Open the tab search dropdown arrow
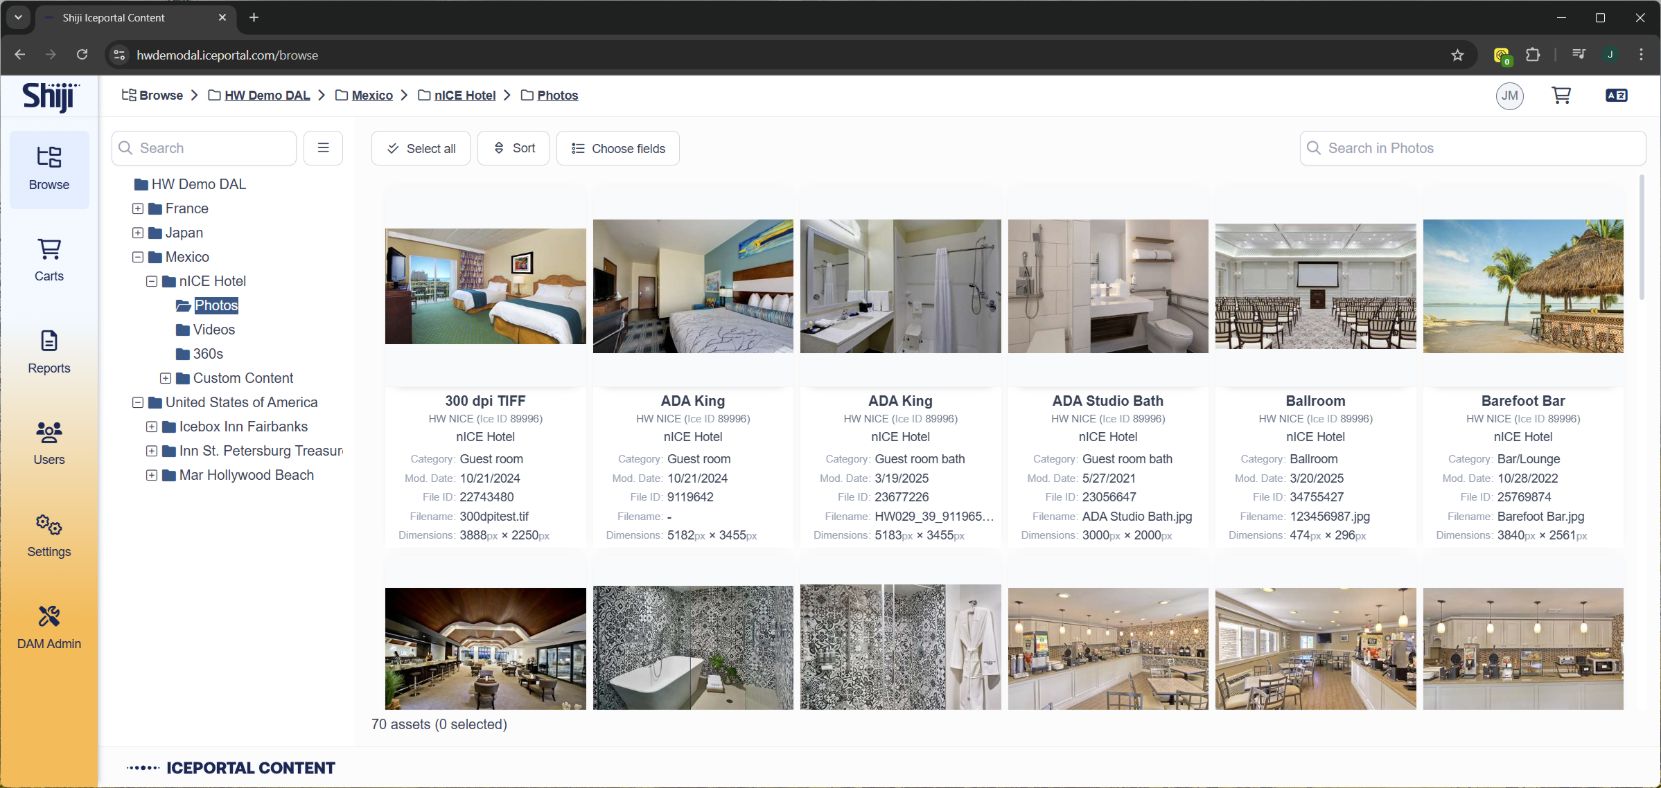This screenshot has width=1661, height=788. coord(18,17)
